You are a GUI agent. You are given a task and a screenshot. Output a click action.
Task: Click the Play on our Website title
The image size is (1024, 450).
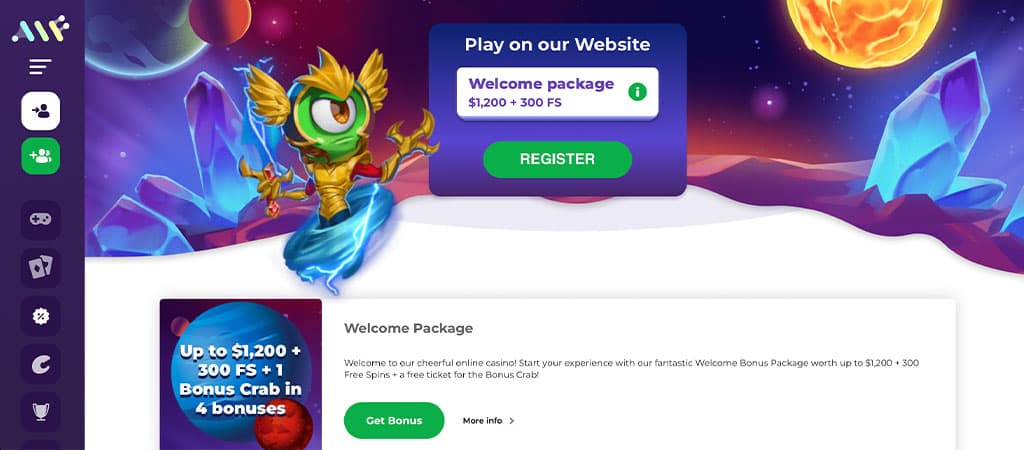point(557,44)
